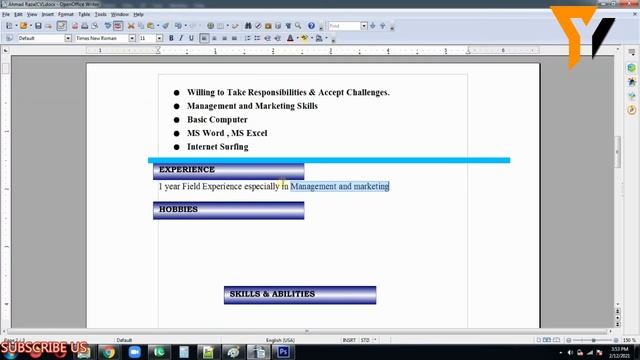Open the Find toolbar search history dropdown
Viewport: 640px width, 360px height.
click(x=364, y=26)
